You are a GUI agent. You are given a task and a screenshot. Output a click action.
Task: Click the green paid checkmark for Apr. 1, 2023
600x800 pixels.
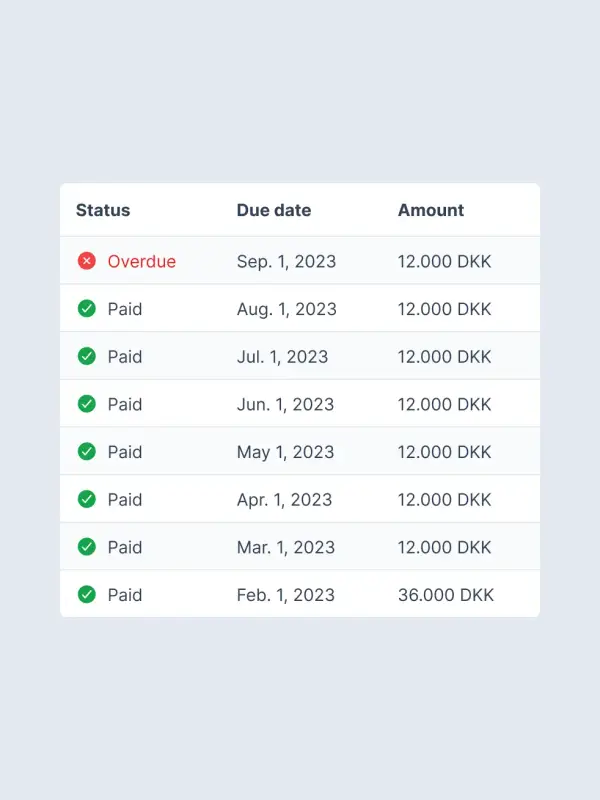(87, 499)
